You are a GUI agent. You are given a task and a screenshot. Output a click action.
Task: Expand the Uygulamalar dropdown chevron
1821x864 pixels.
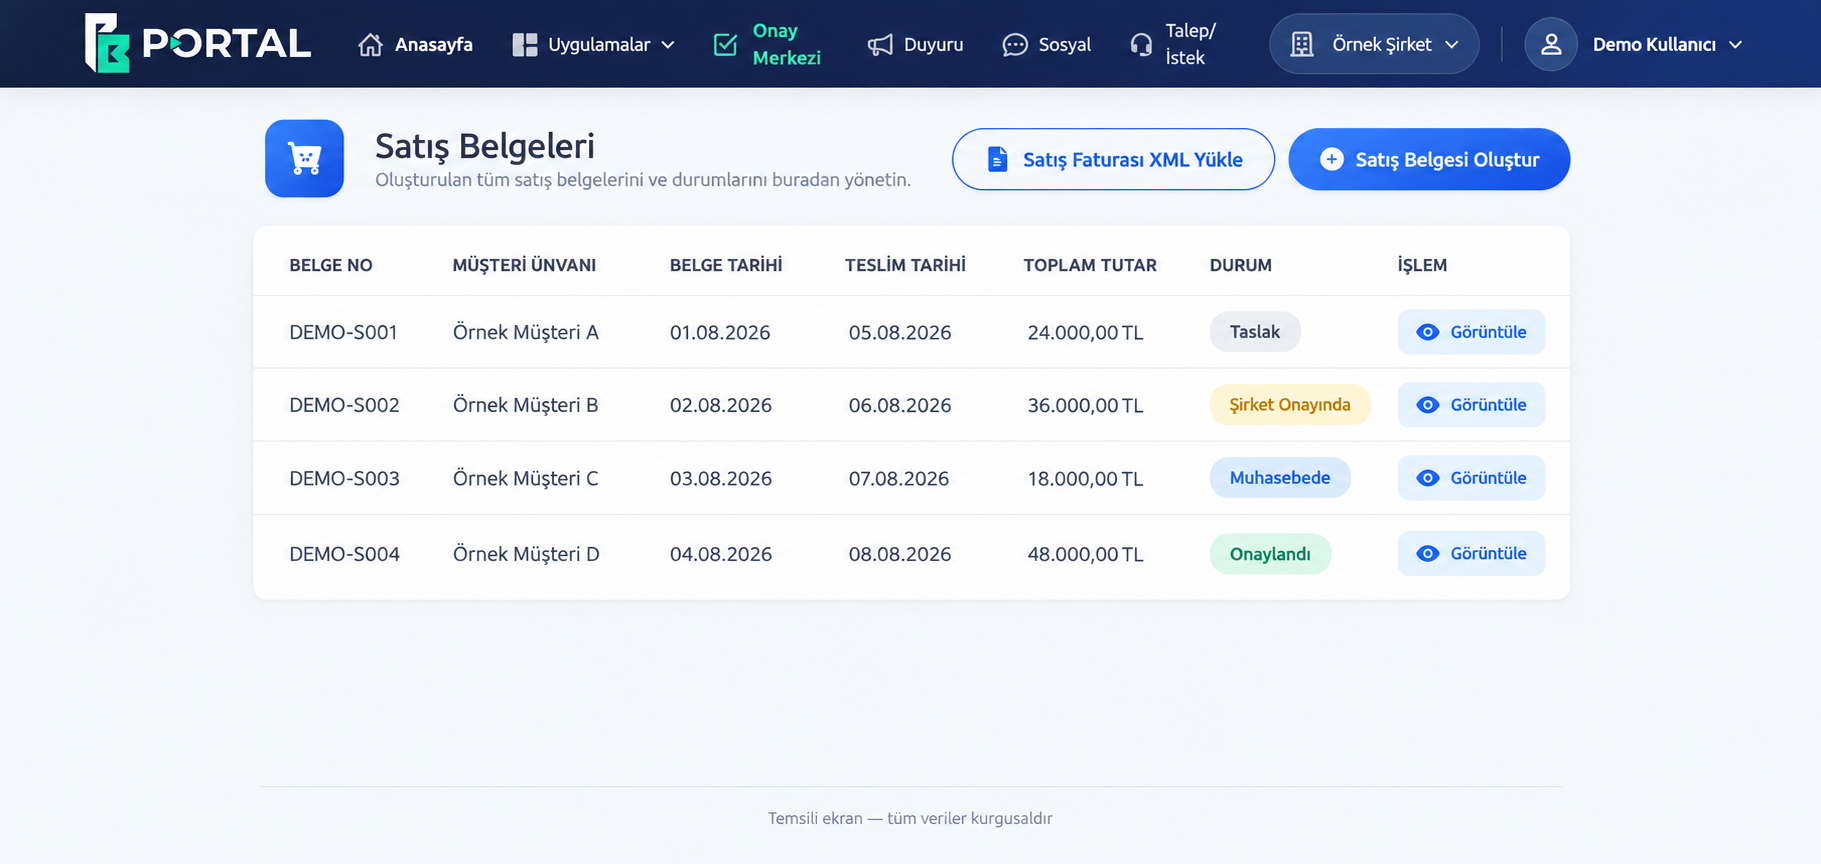click(668, 45)
